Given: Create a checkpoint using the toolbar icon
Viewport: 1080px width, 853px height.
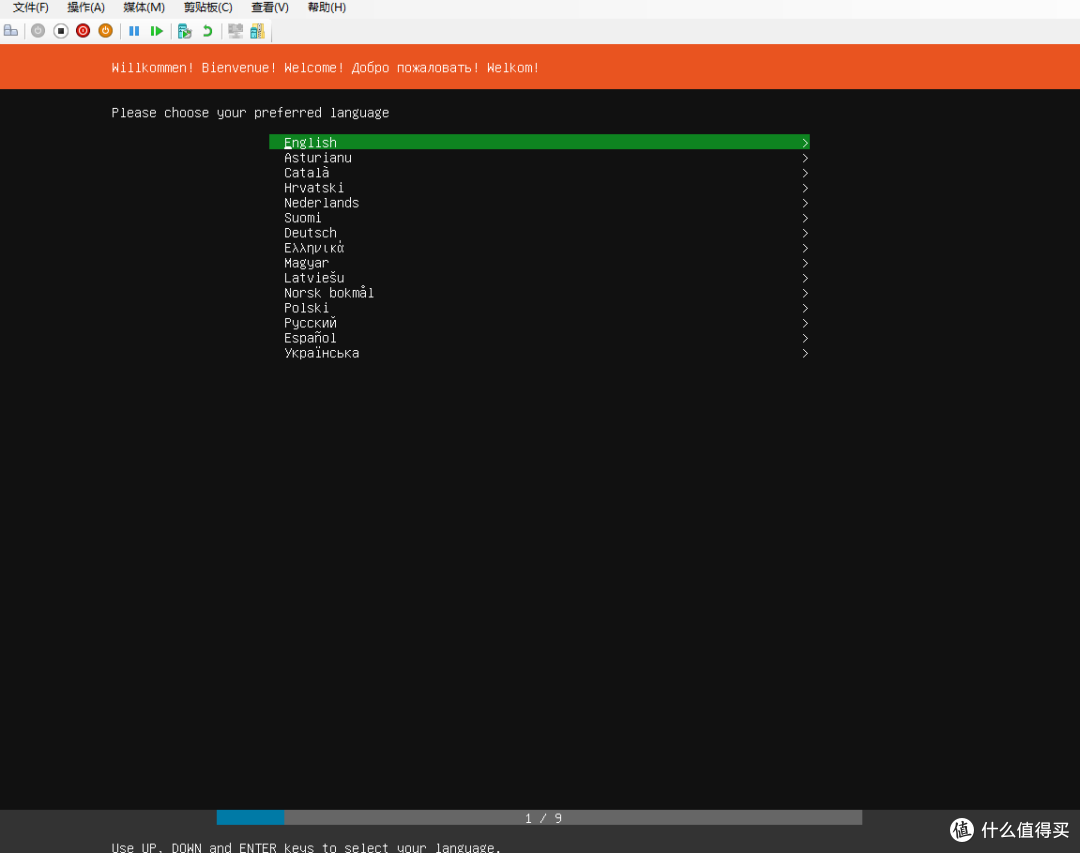Looking at the screenshot, I should (184, 31).
